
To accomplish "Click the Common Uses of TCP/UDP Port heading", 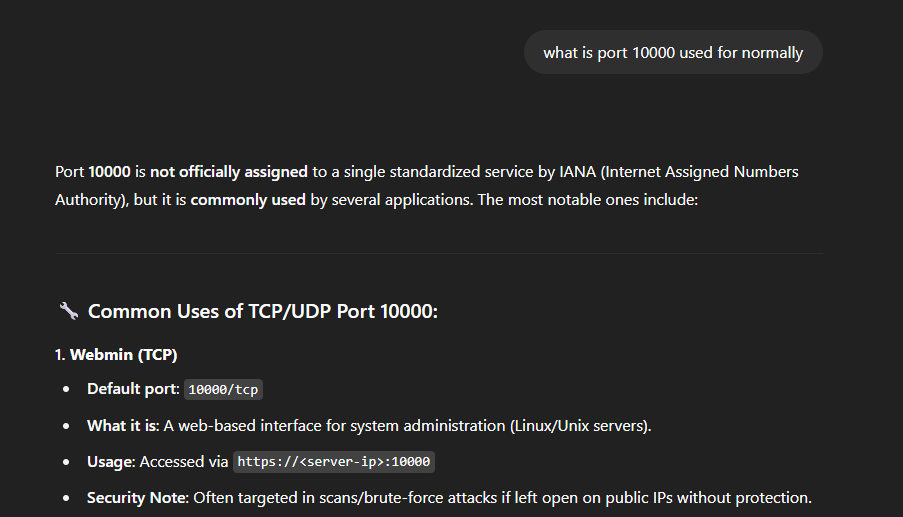I will [x=263, y=311].
